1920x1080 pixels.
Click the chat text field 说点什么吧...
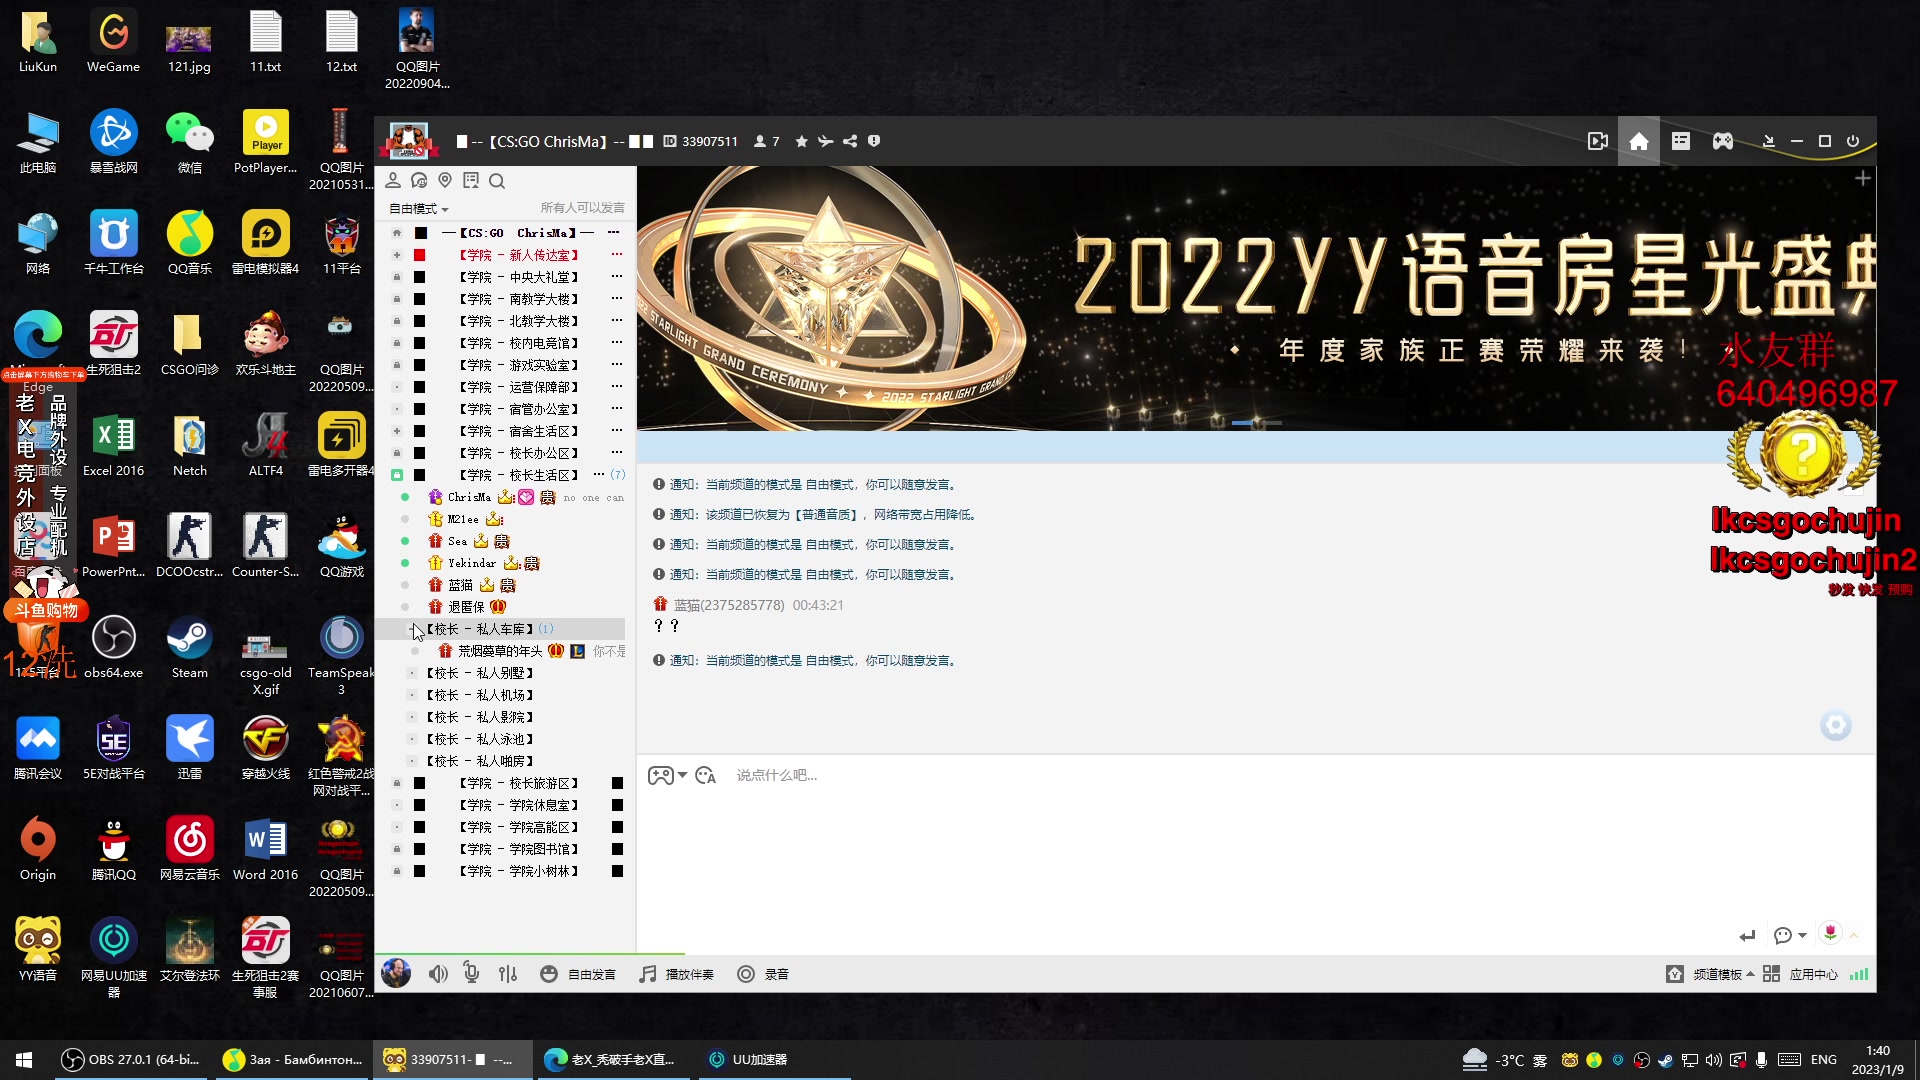click(x=777, y=775)
